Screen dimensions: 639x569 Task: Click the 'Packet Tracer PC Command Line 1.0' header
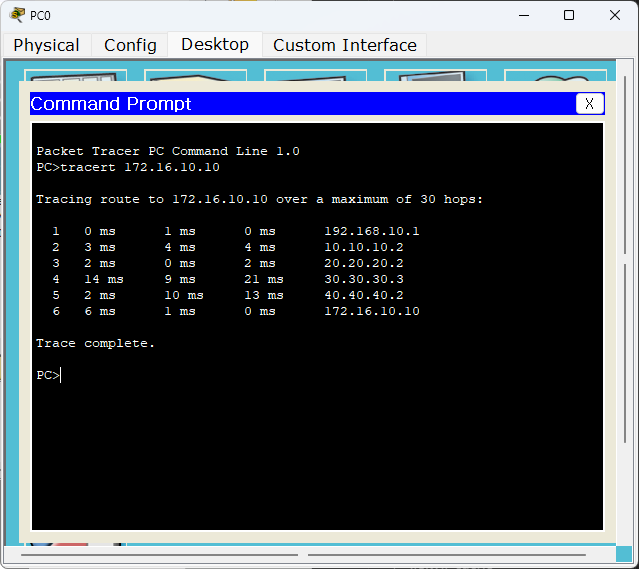(x=168, y=151)
